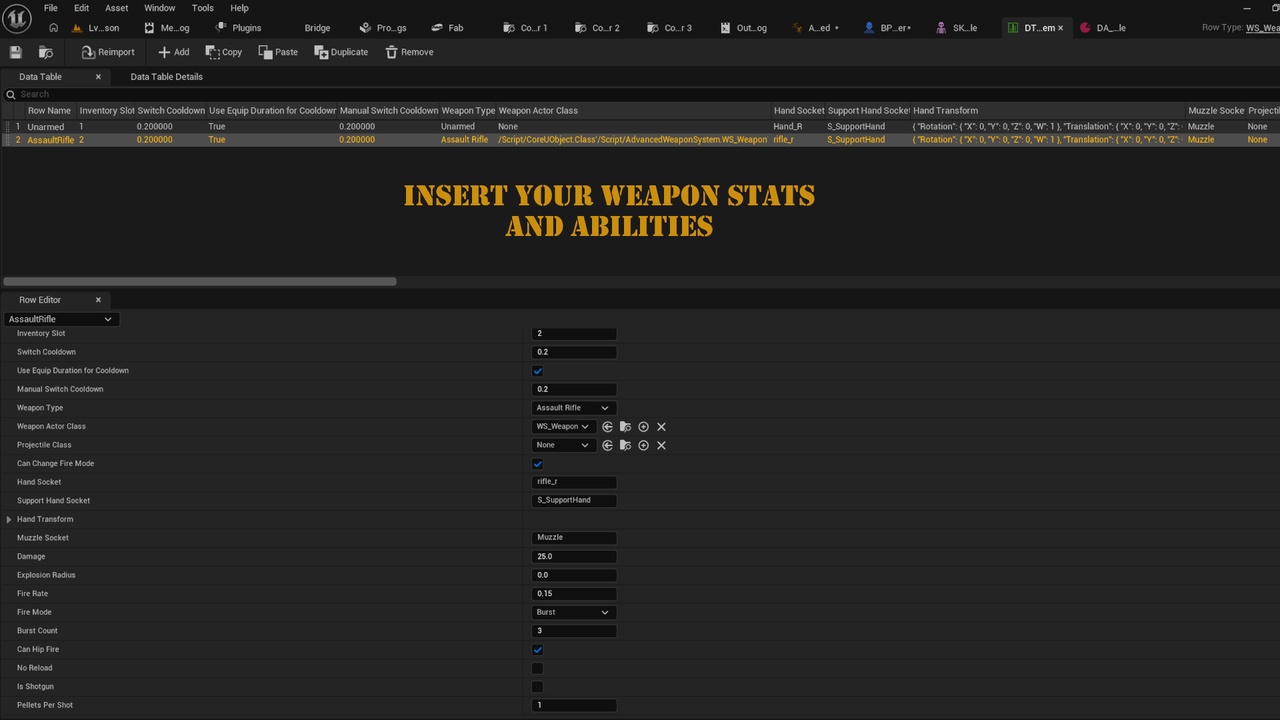Open the Fire Mode Burst dropdown

(573, 612)
